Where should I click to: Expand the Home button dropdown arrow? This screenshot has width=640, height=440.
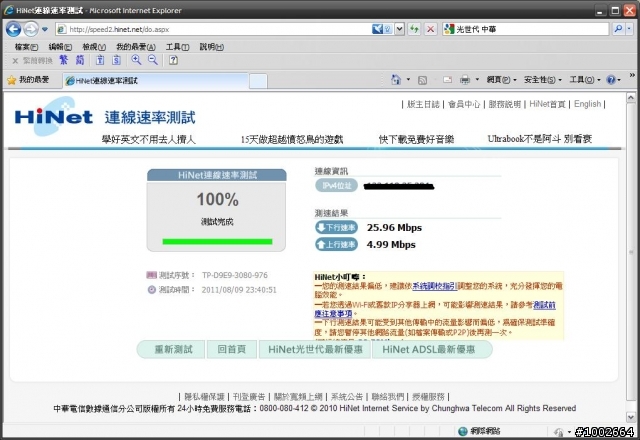coord(408,79)
